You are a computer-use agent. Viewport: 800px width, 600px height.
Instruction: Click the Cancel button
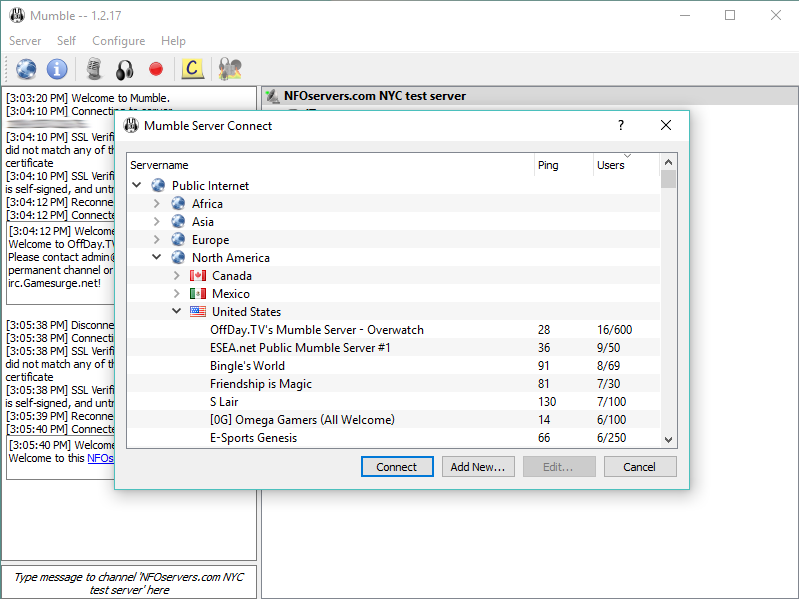tap(640, 467)
